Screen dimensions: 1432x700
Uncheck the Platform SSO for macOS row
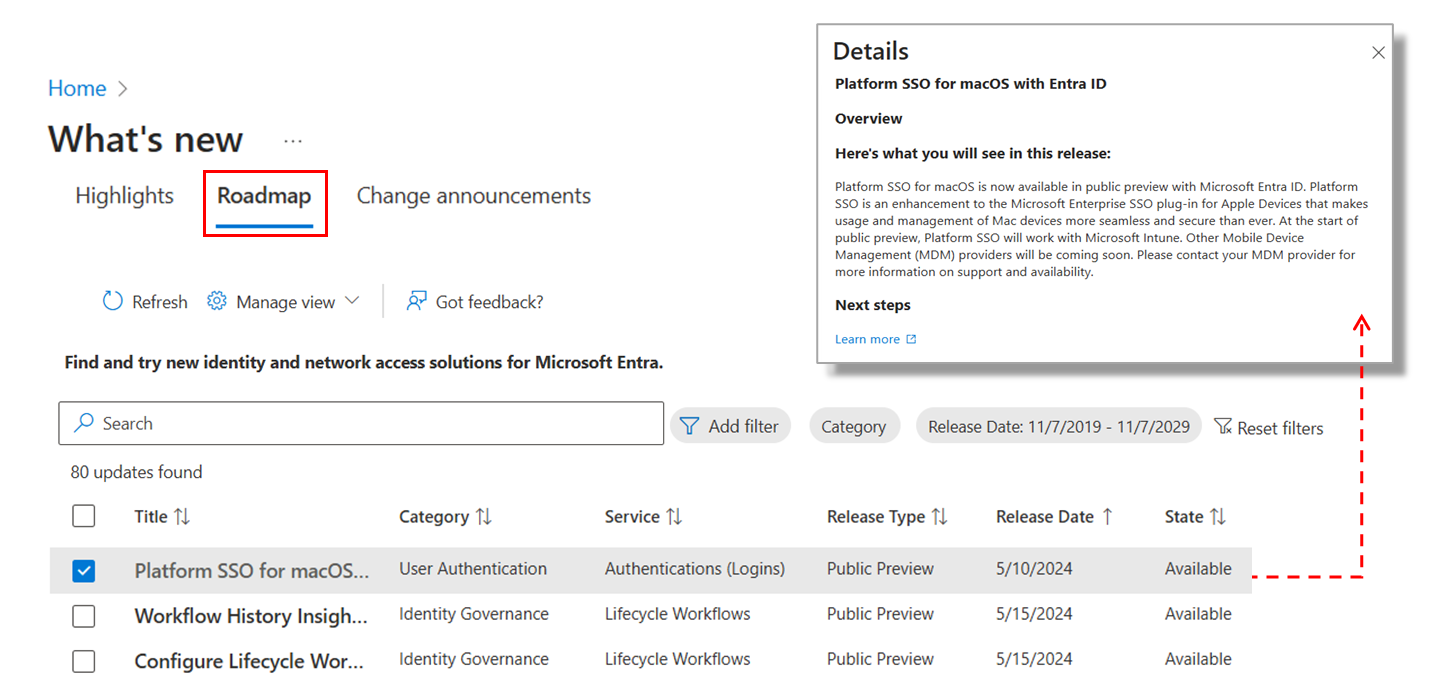point(84,570)
